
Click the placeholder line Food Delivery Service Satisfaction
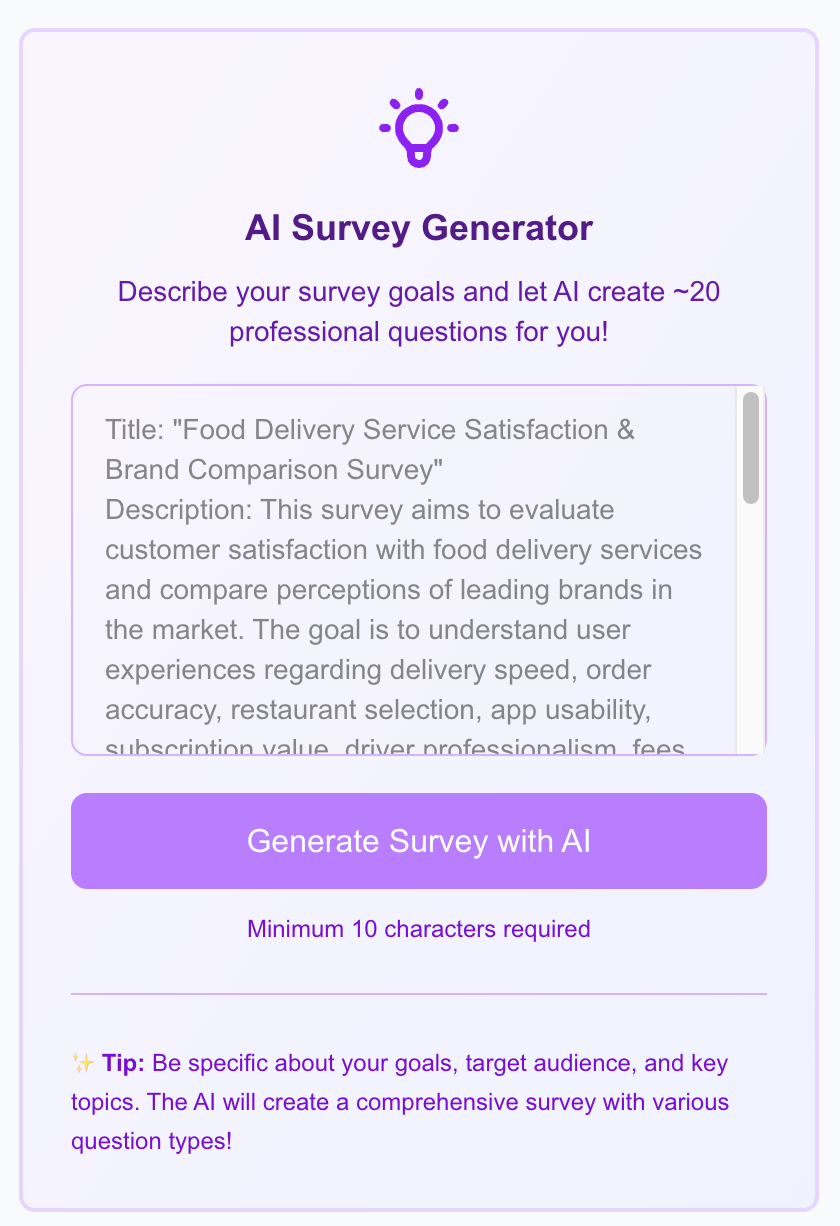click(370, 429)
